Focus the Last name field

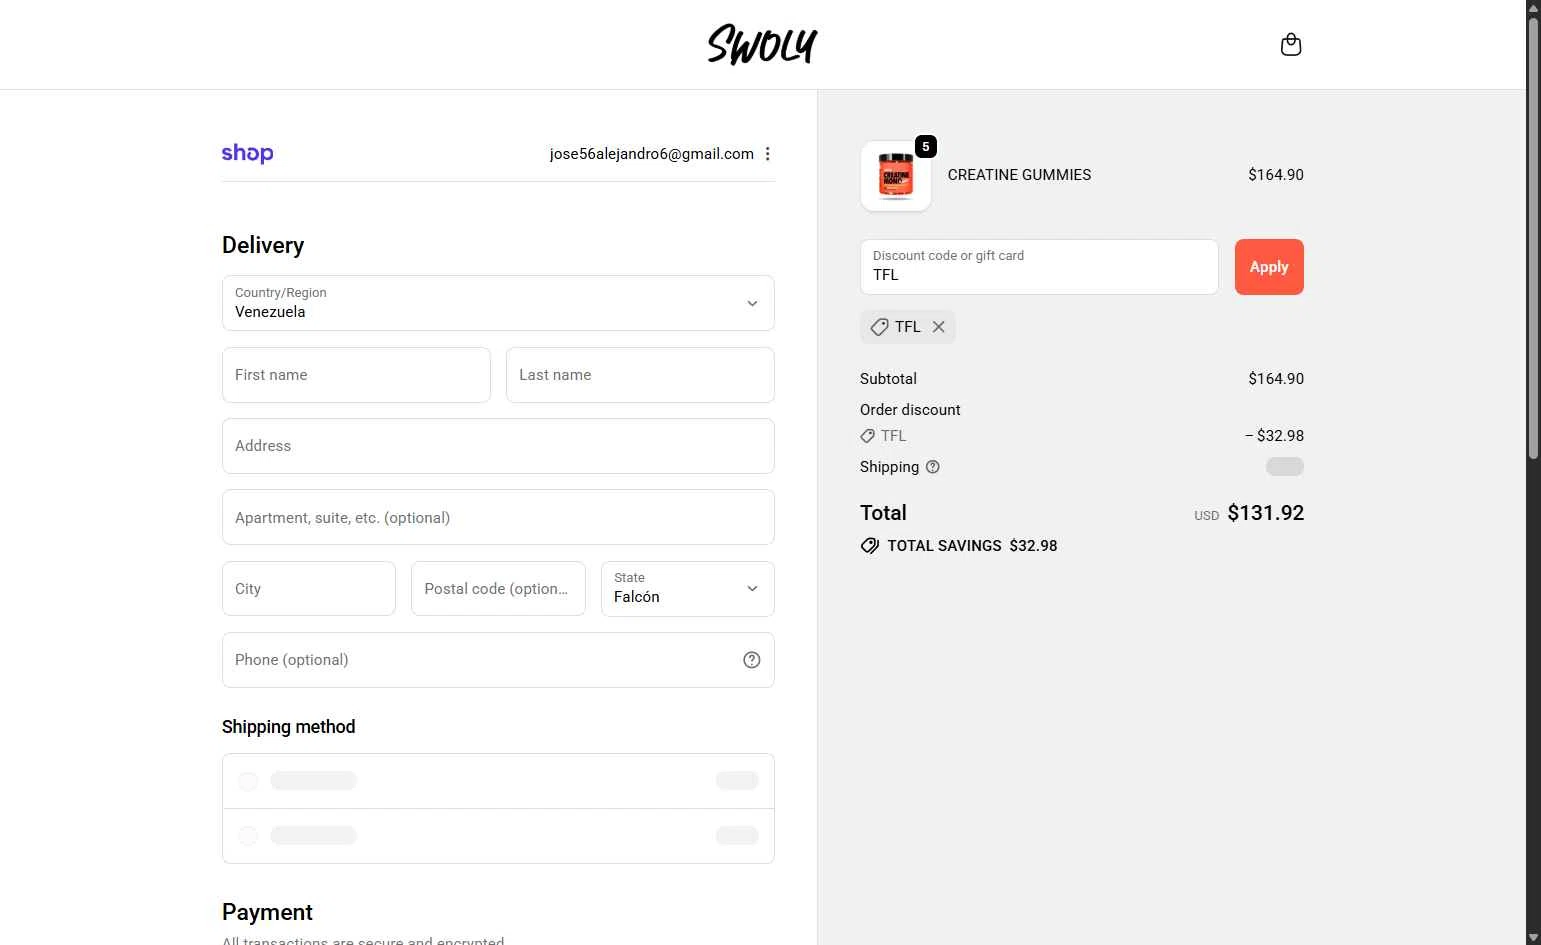coord(640,375)
